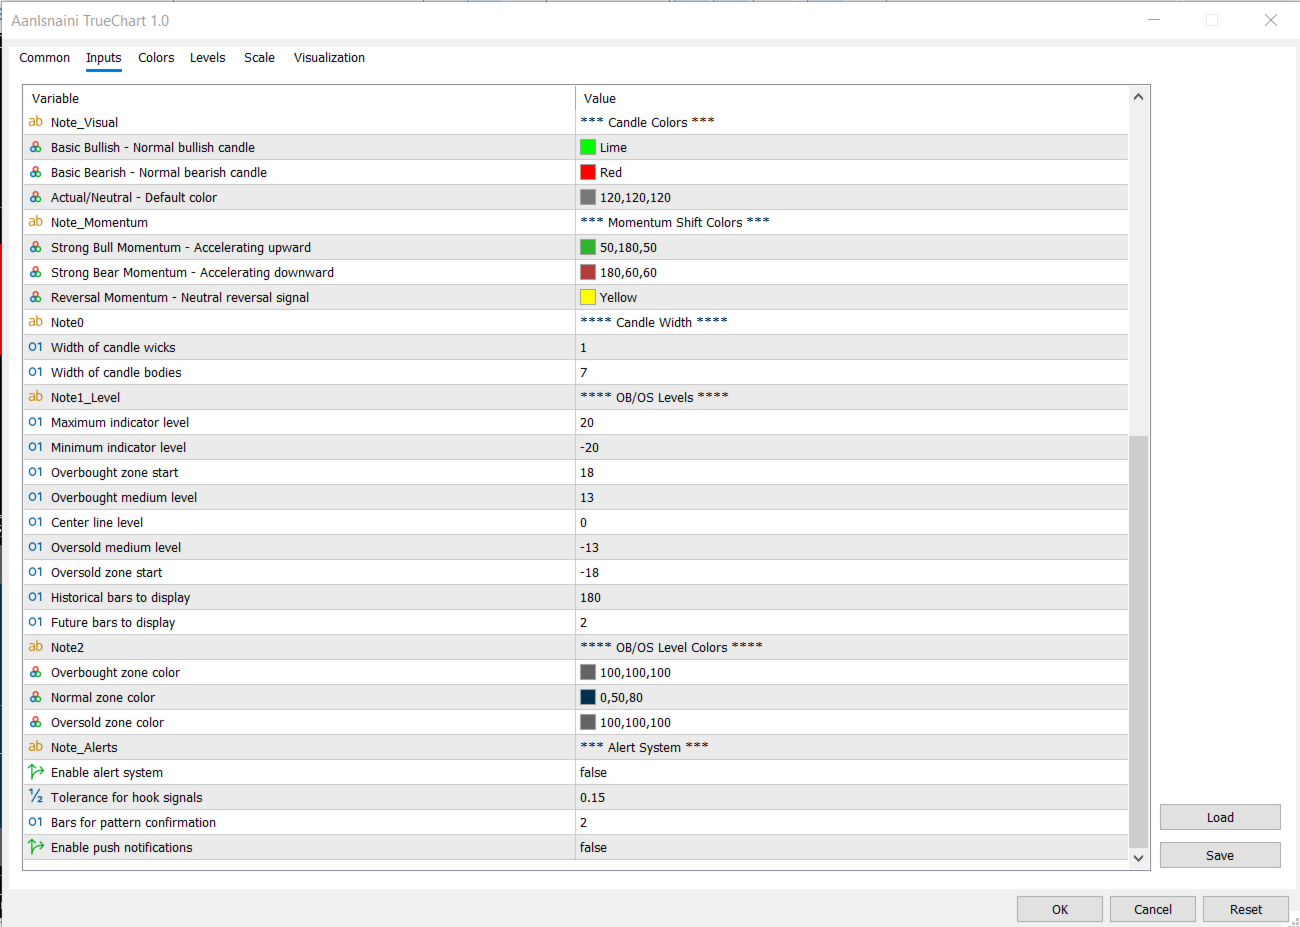Click the integer icon beside Width of candle wicks
This screenshot has width=1300, height=927.
pos(36,347)
